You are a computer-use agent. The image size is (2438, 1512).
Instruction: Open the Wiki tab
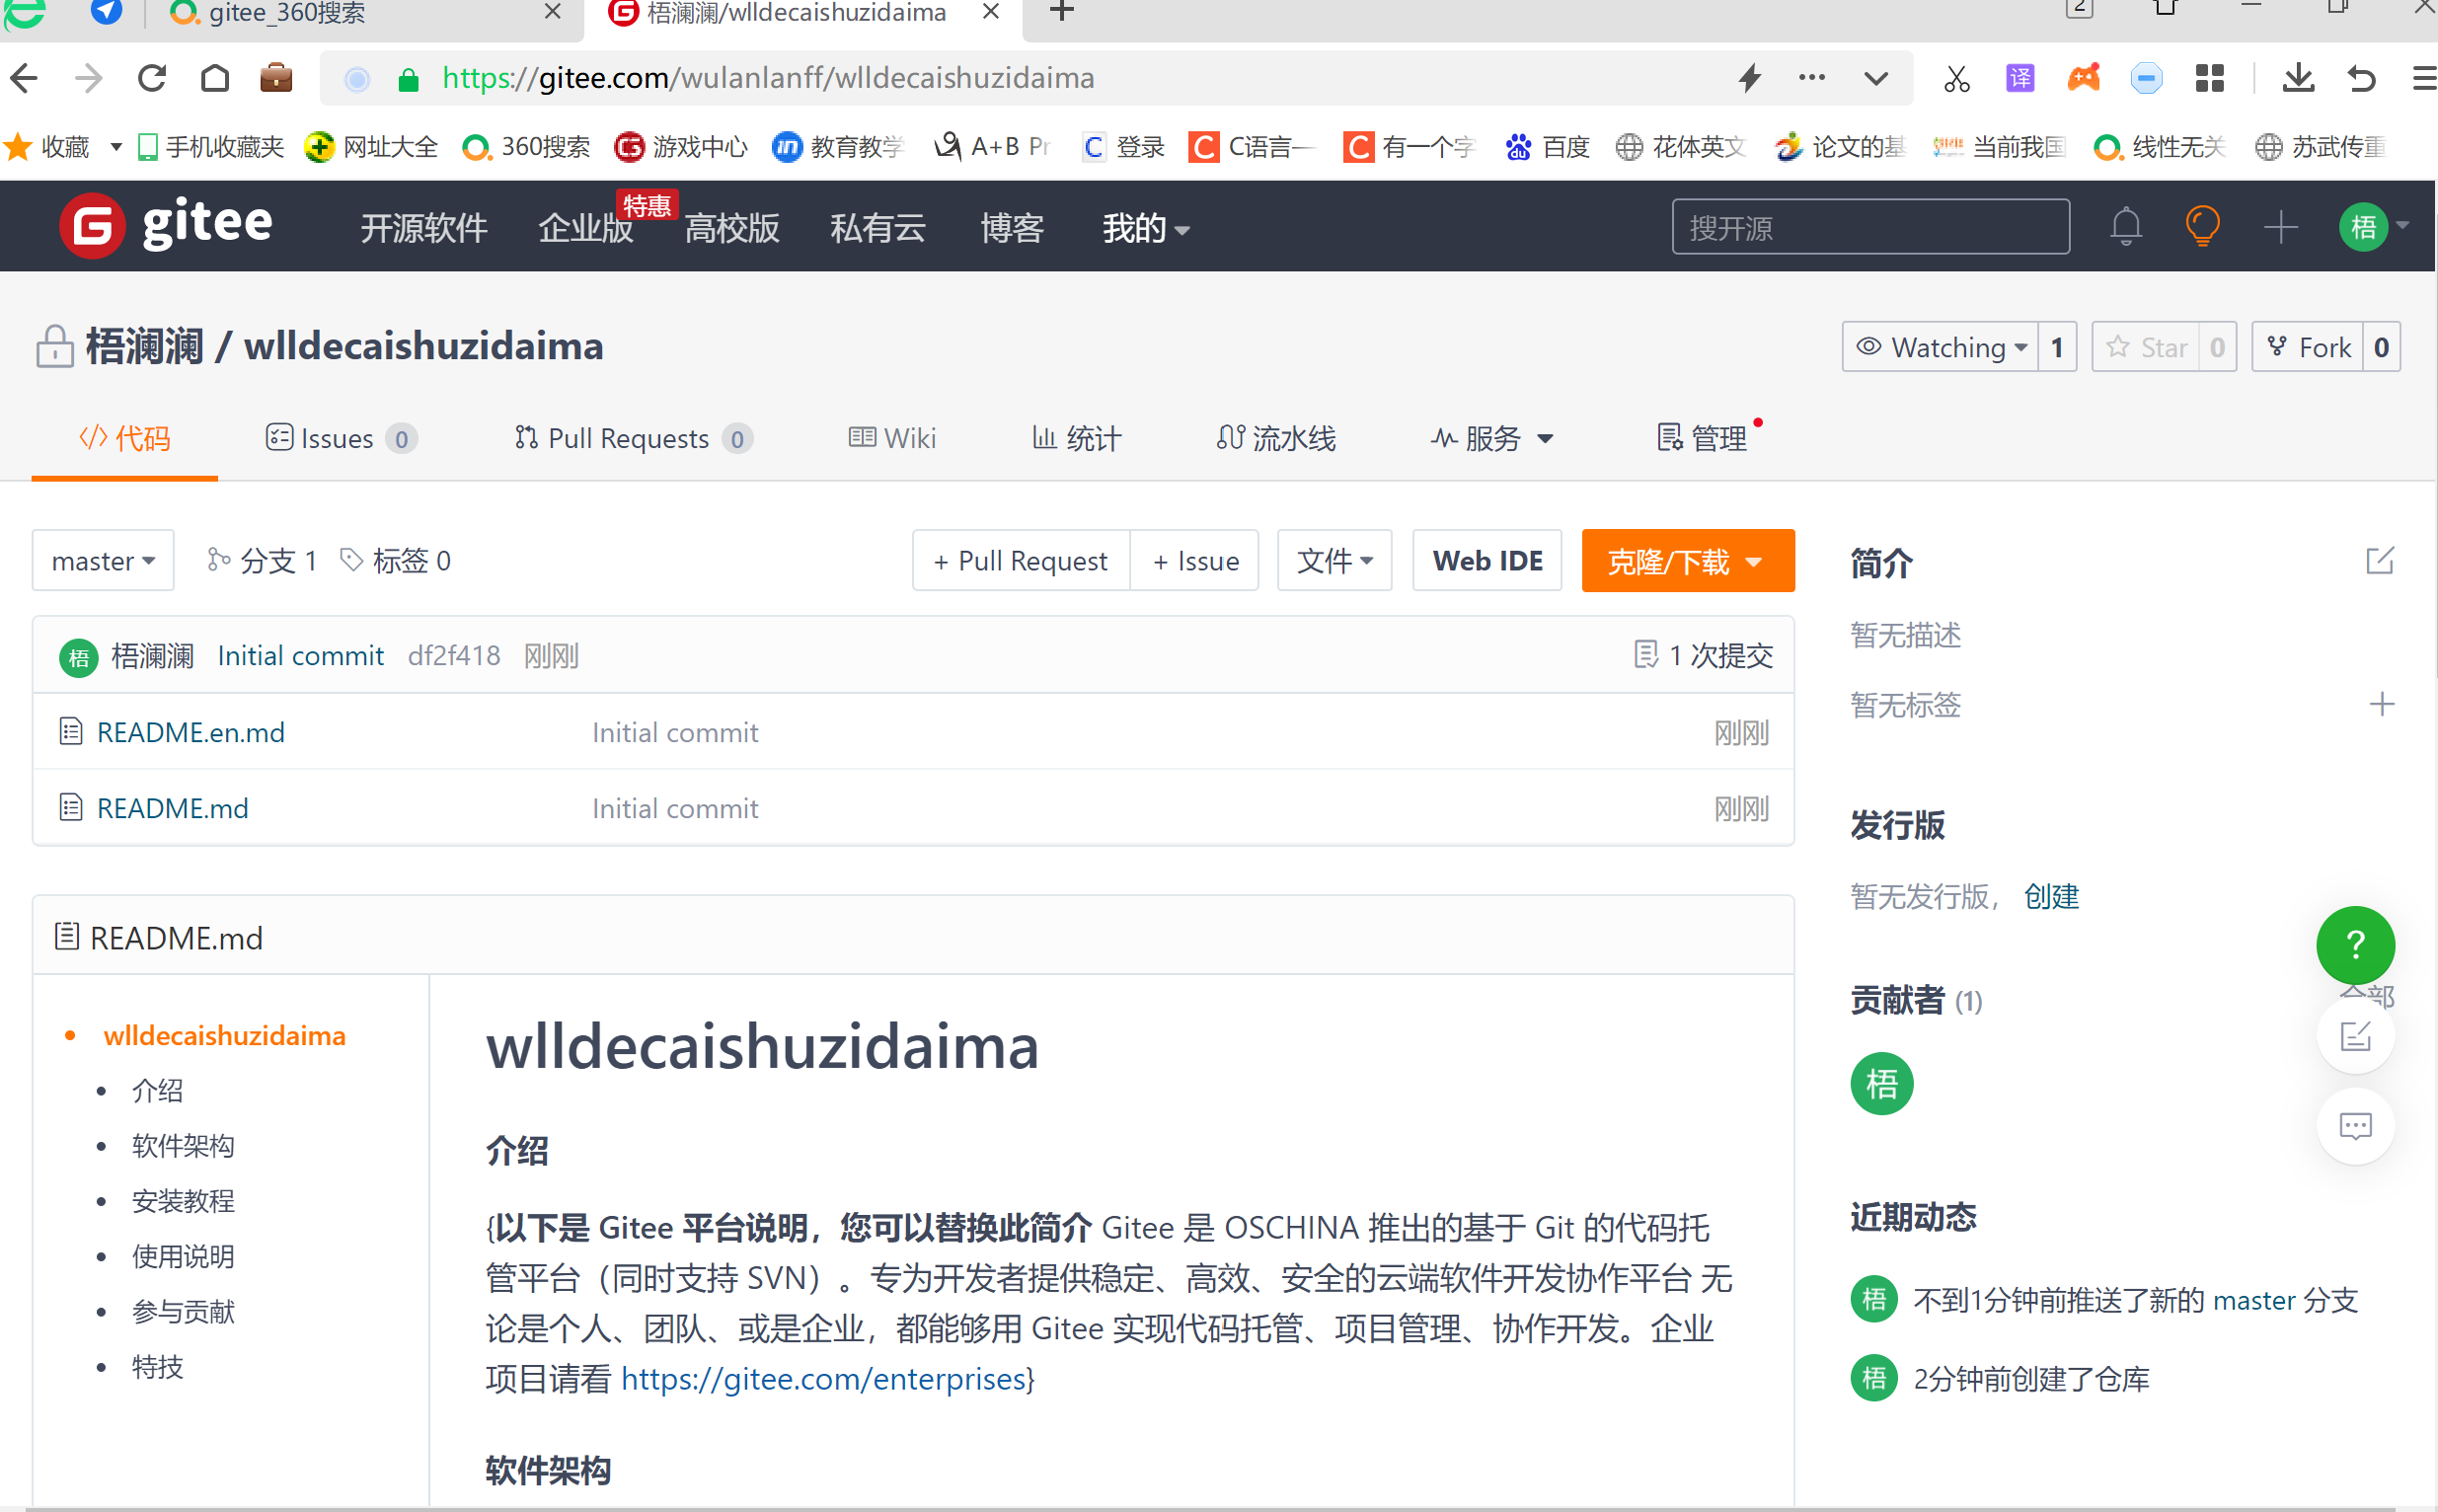[x=892, y=438]
